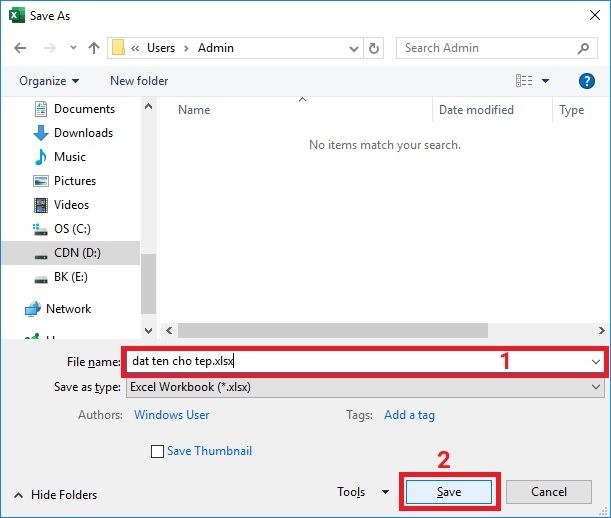Open Music in the sidebar
Image resolution: width=611 pixels, height=518 pixels.
pos(70,157)
